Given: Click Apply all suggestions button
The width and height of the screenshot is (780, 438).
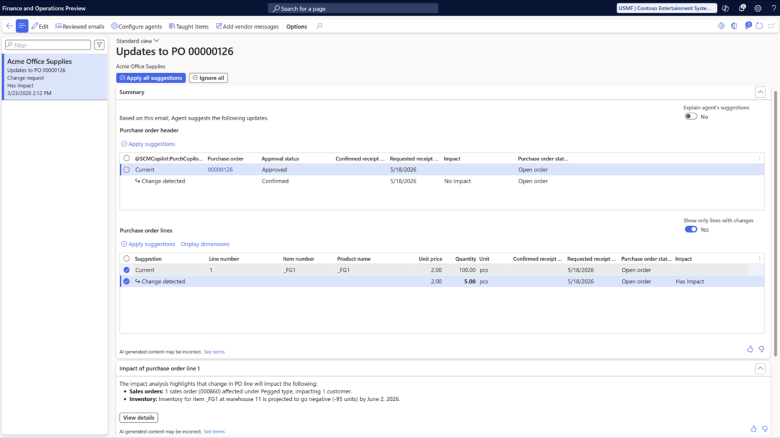Looking at the screenshot, I should tap(151, 78).
